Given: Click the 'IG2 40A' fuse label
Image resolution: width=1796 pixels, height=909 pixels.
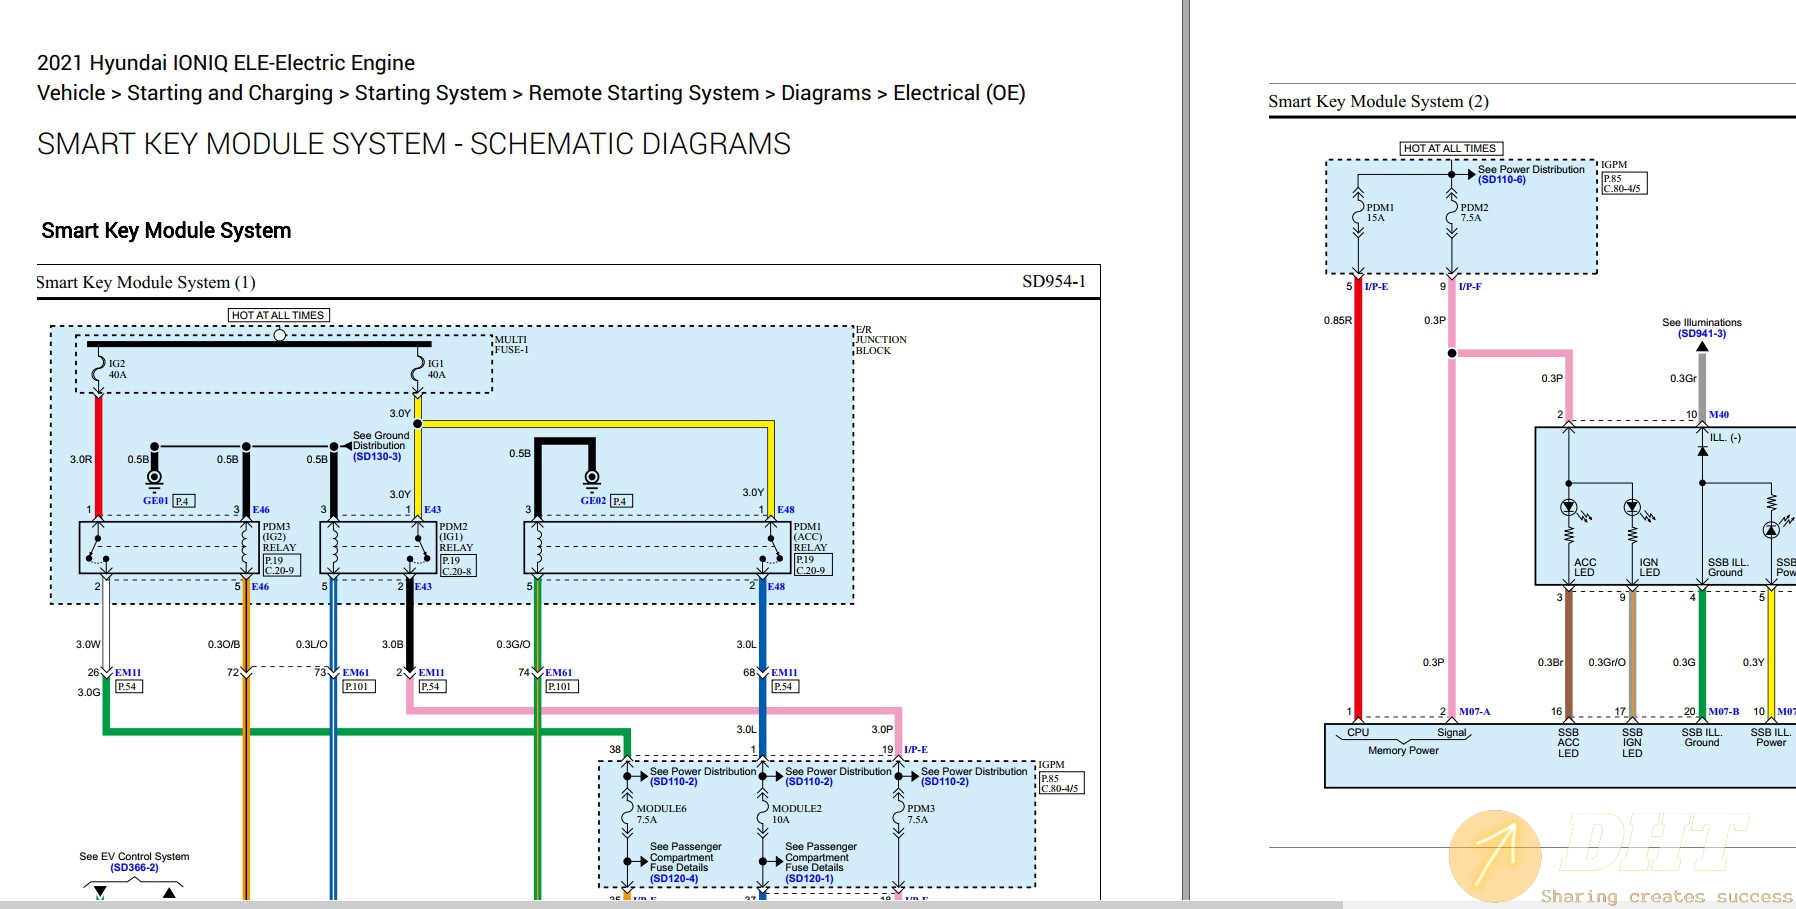Looking at the screenshot, I should tap(118, 369).
